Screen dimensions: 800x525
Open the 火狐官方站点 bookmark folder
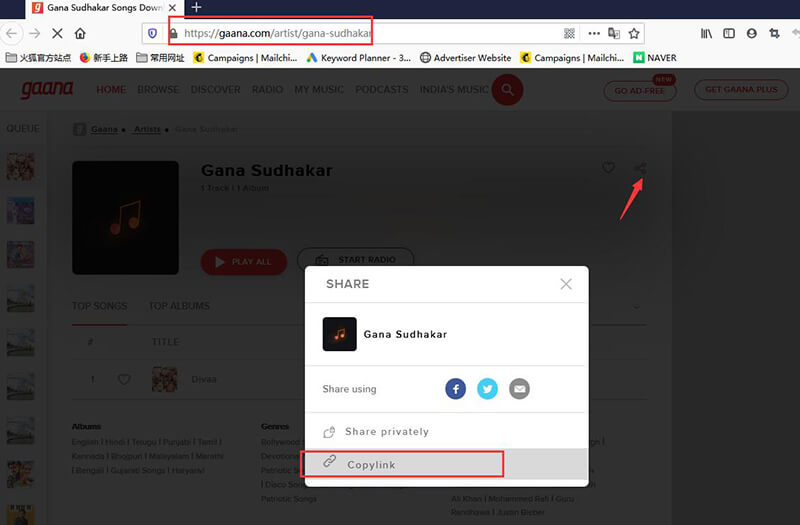click(38, 58)
